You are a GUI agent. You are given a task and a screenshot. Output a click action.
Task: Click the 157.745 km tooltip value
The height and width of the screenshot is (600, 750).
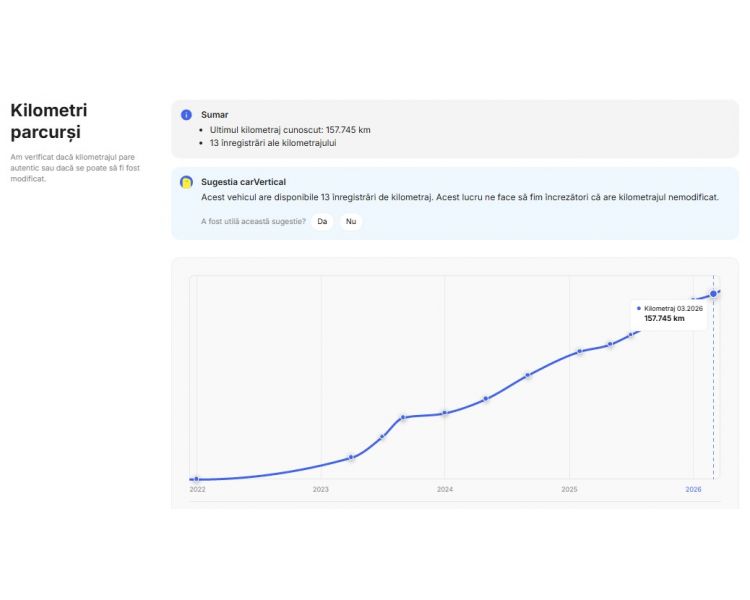(x=664, y=319)
